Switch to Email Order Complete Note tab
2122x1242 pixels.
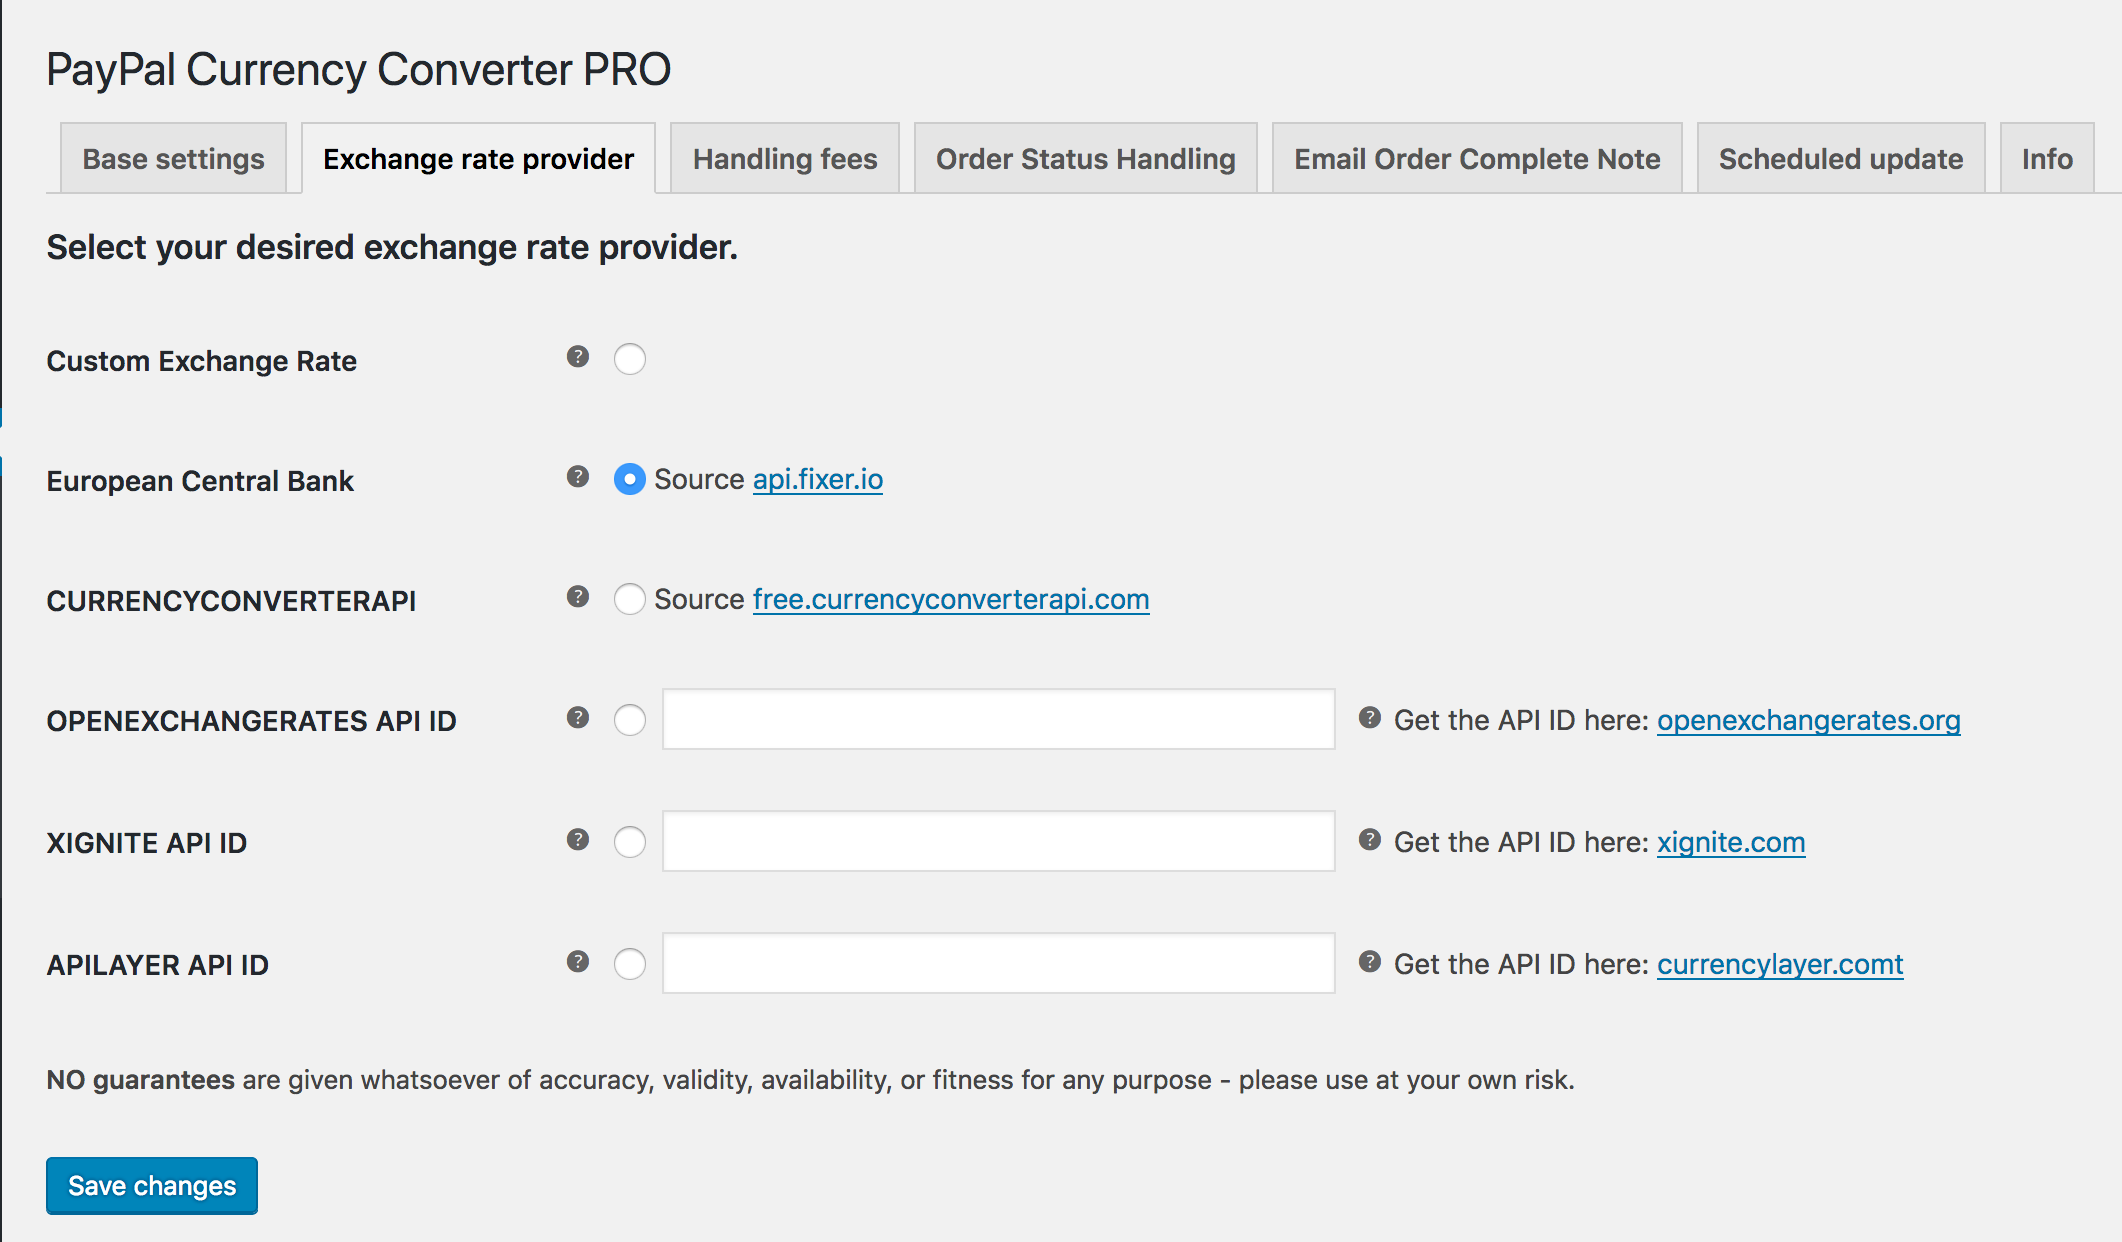coord(1477,158)
